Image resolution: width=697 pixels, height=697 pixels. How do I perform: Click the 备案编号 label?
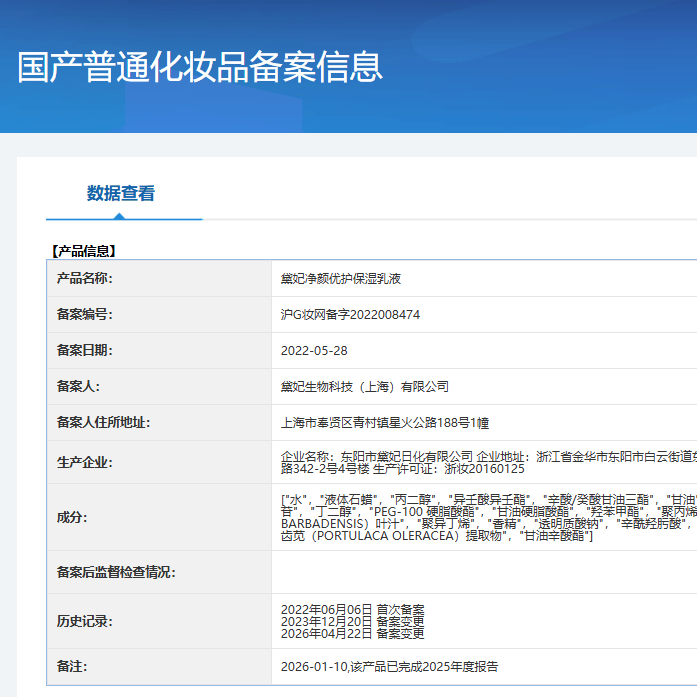pos(84,314)
